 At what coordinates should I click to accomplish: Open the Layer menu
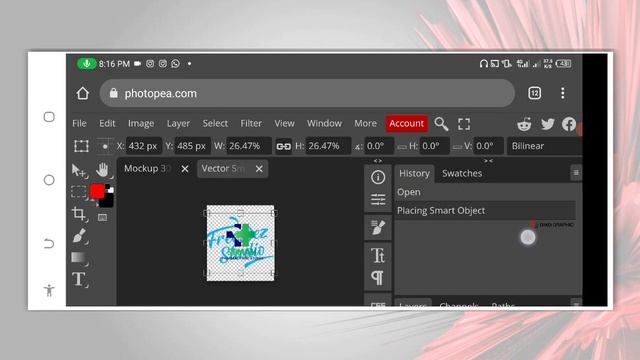pyautogui.click(x=178, y=123)
